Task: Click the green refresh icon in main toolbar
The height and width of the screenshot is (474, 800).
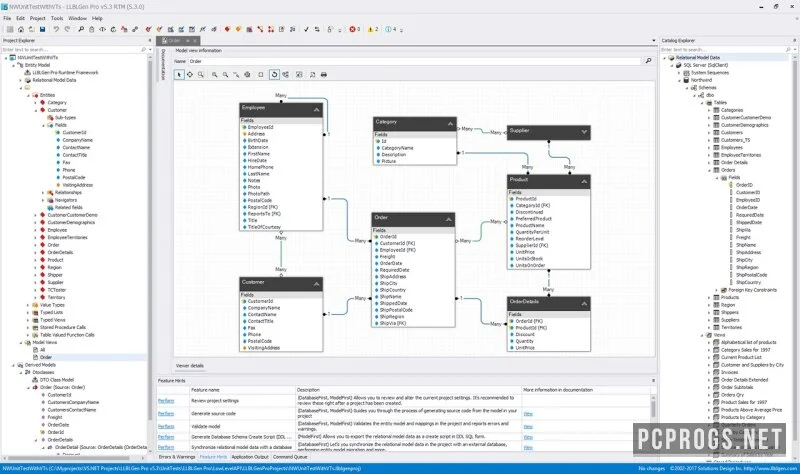Action: click(113, 29)
